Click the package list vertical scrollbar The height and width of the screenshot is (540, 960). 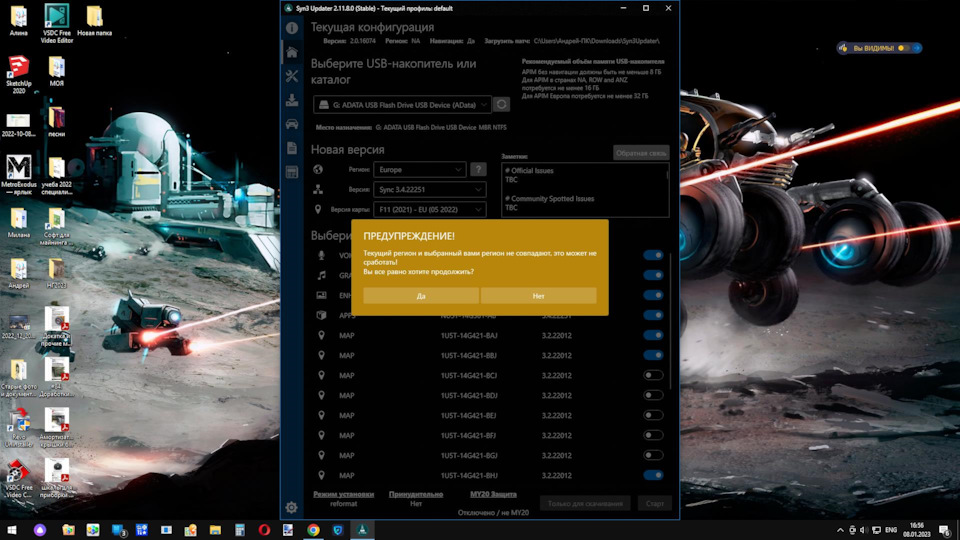pos(671,321)
